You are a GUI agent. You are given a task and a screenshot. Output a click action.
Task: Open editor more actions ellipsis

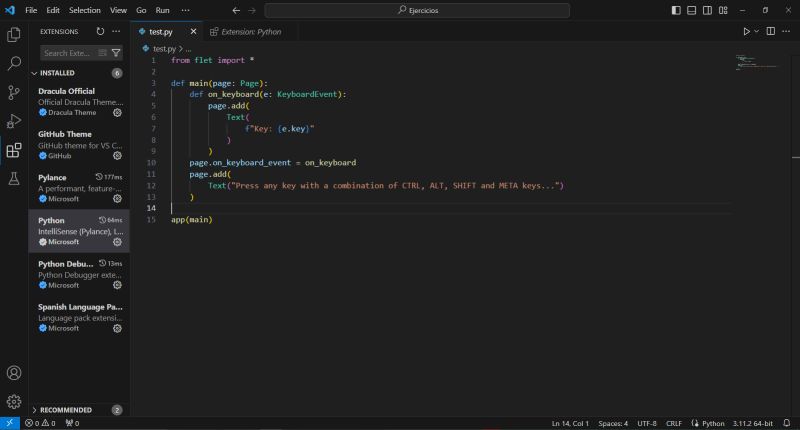[786, 32]
